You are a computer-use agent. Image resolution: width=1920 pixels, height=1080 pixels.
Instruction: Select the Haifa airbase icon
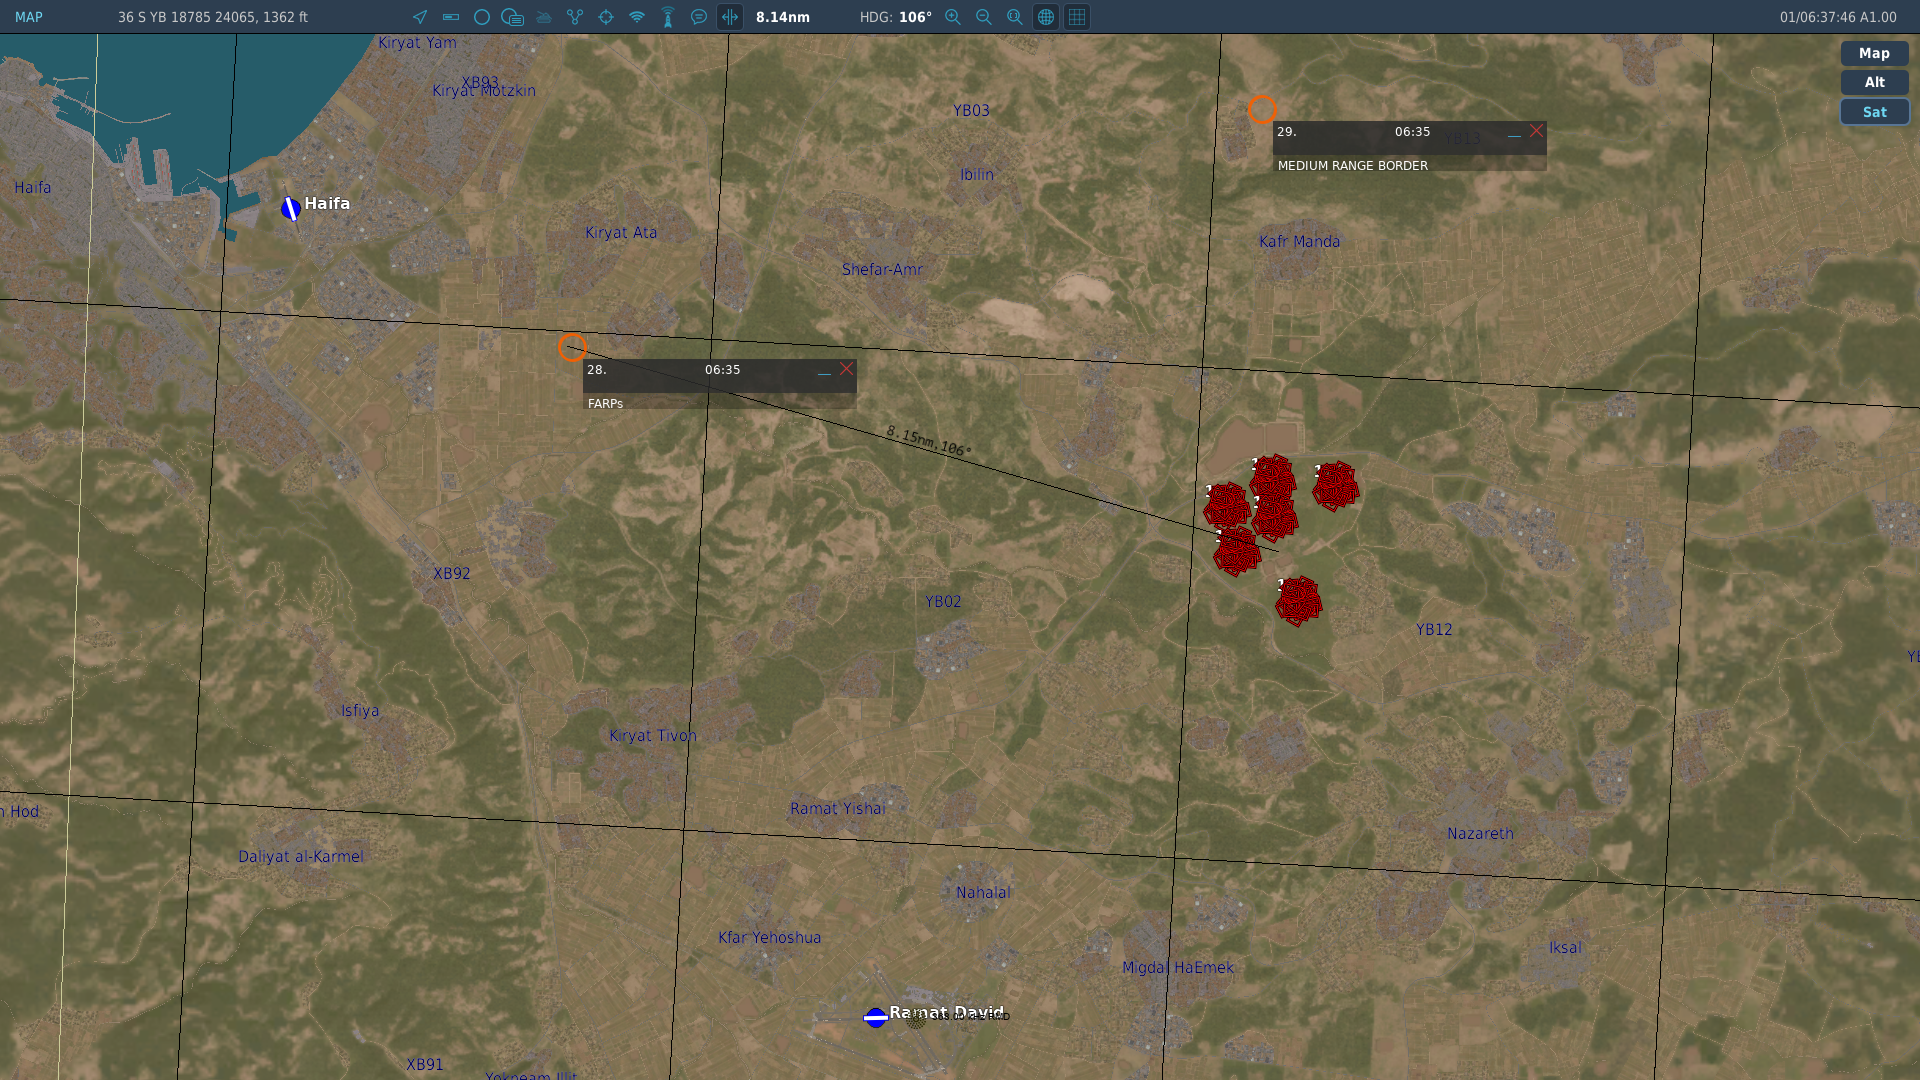[x=291, y=208]
